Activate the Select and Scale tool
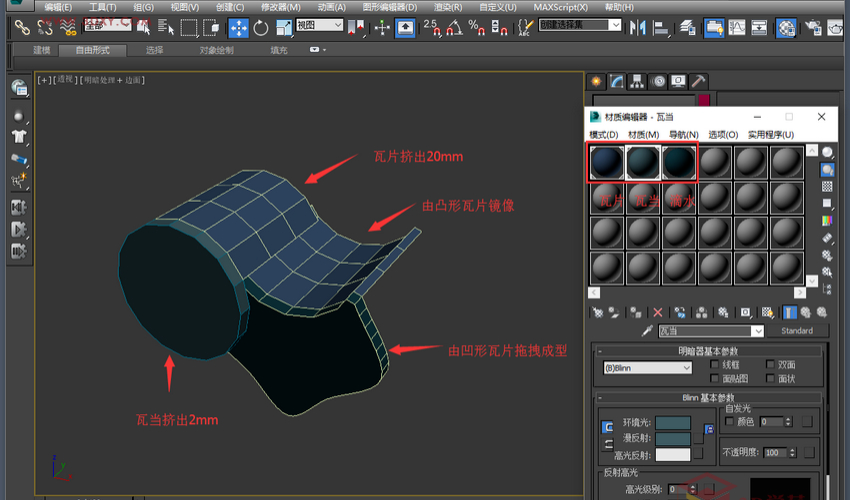Image resolution: width=850 pixels, height=500 pixels. (284, 27)
